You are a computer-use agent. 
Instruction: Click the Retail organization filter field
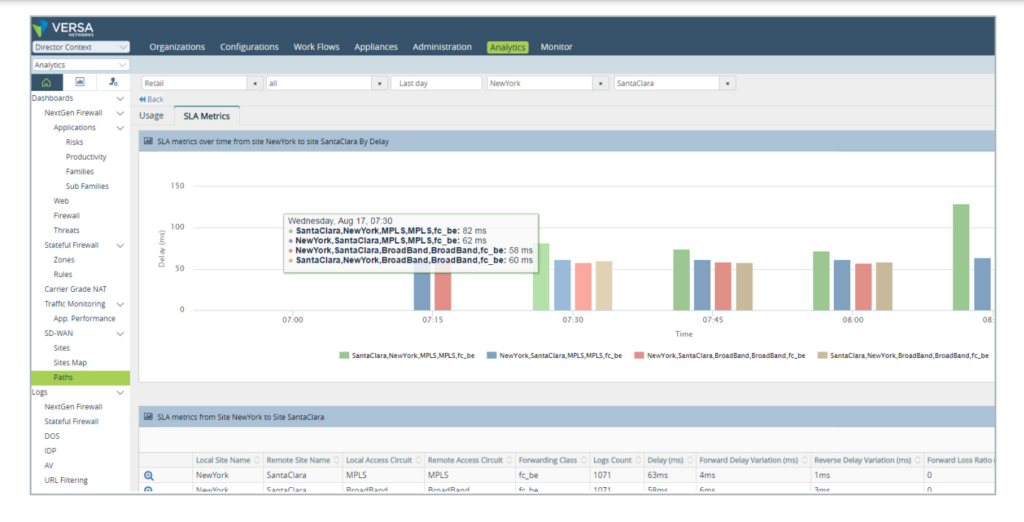(x=194, y=84)
